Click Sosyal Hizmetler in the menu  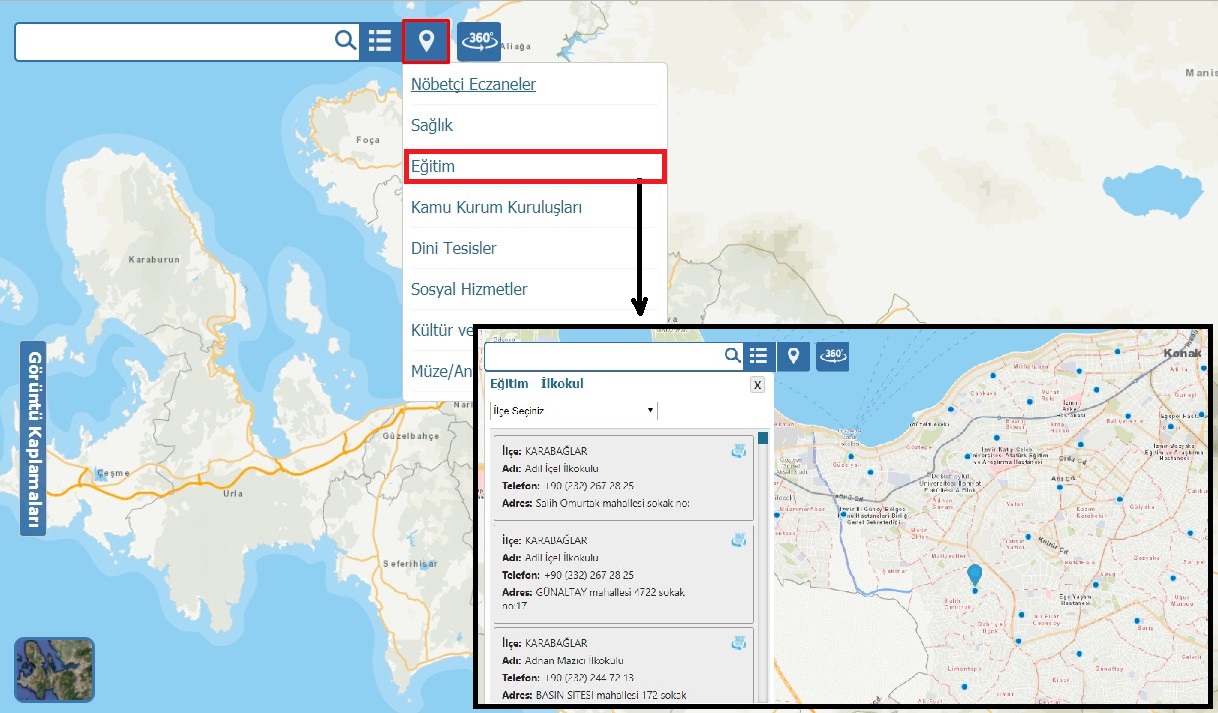469,289
